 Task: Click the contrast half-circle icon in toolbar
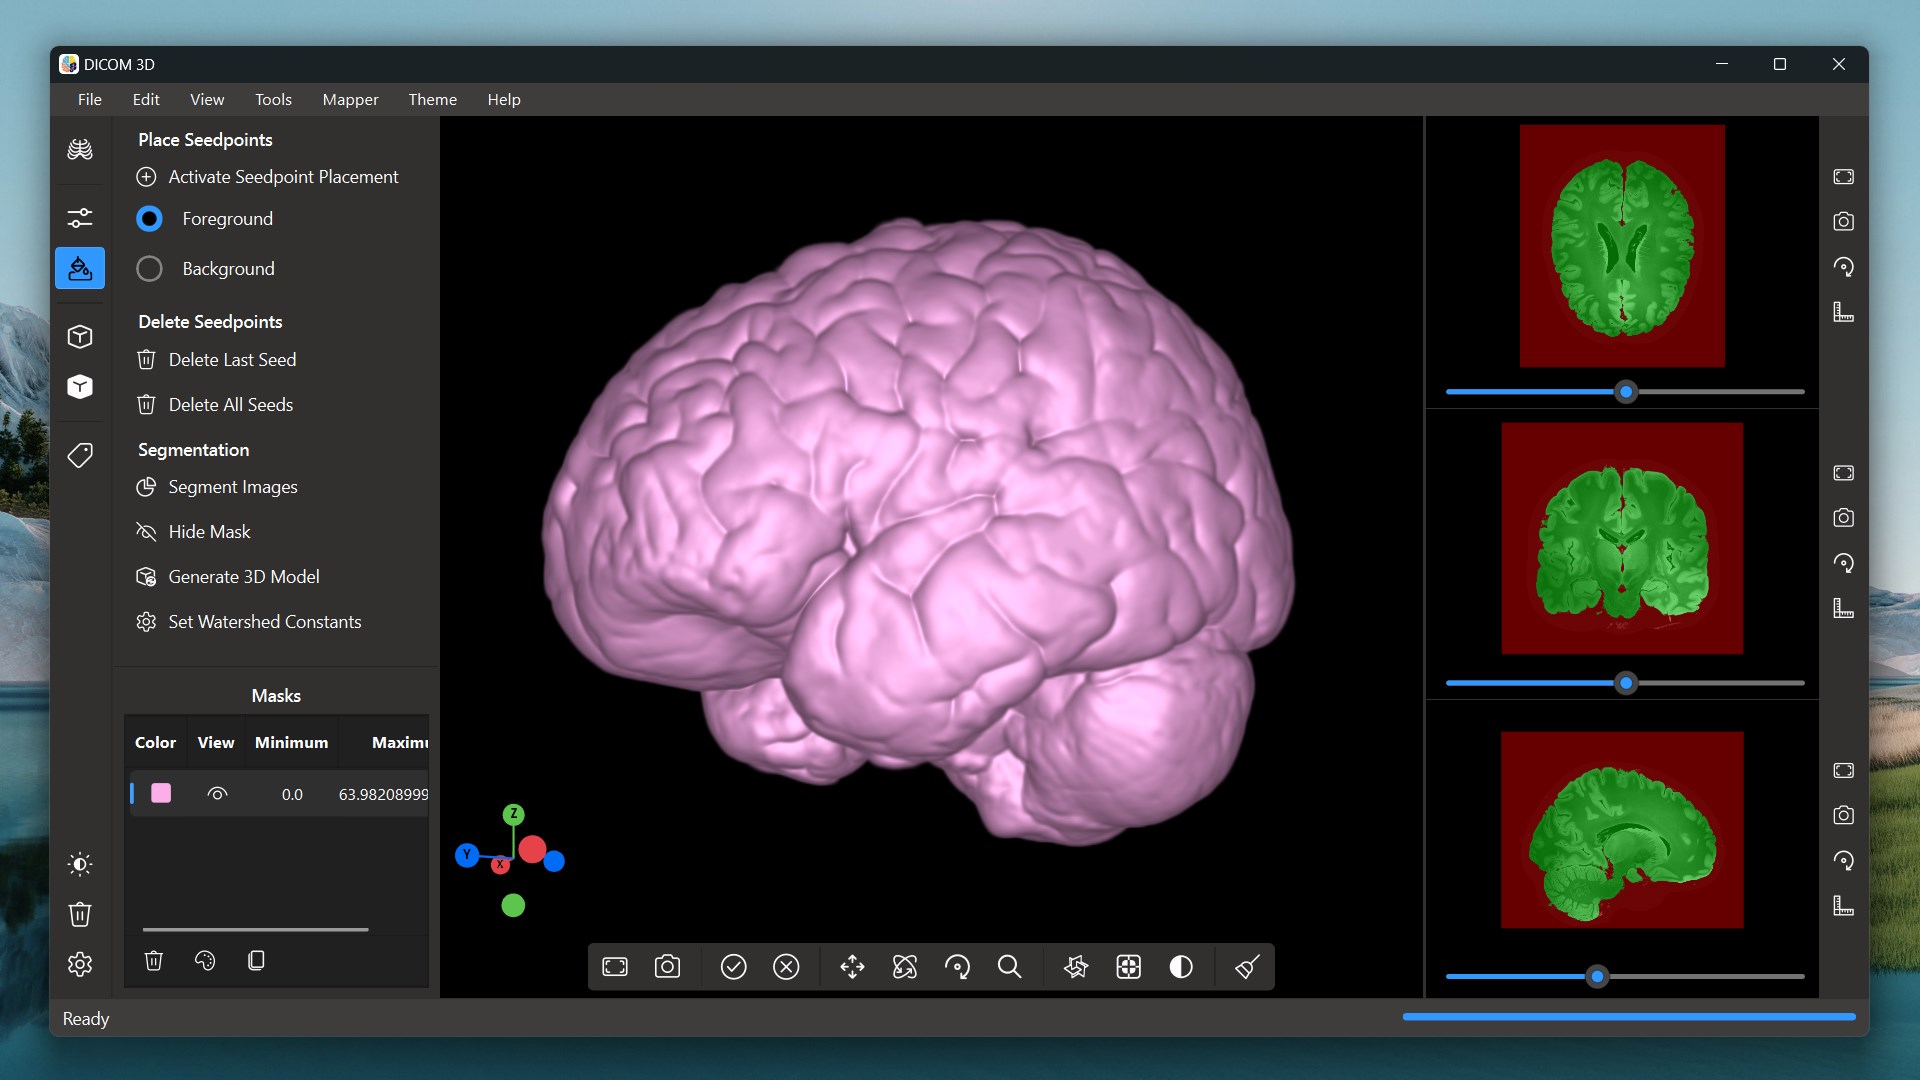[1181, 967]
